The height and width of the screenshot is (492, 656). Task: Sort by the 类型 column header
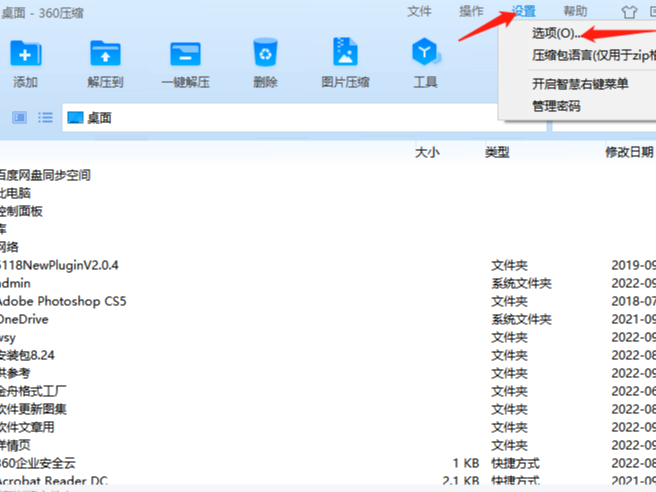[x=497, y=152]
